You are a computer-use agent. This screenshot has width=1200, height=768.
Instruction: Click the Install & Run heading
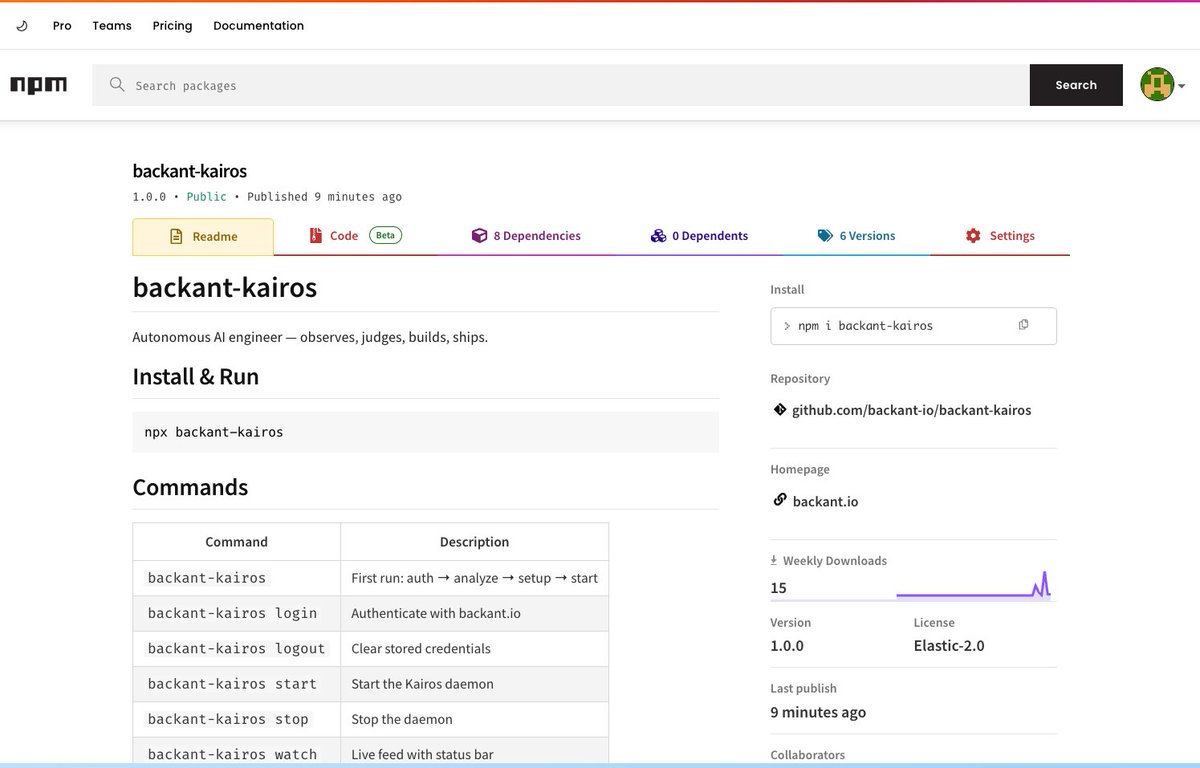point(196,377)
